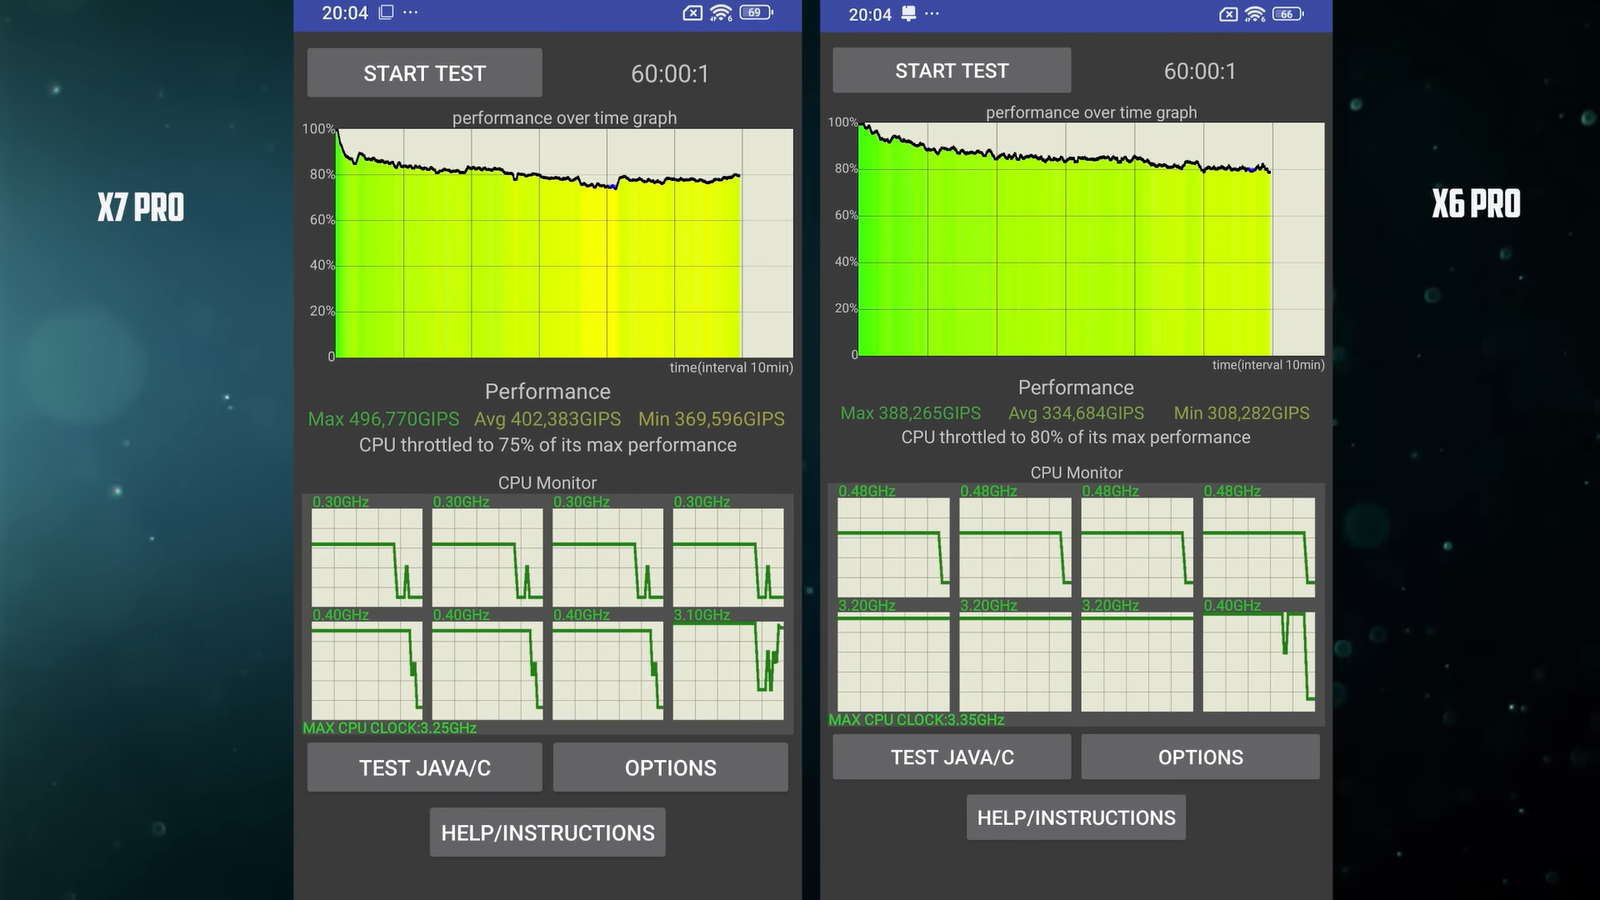Tap the 20:04 clock on X7 Pro
The width and height of the screenshot is (1600, 900).
(x=345, y=13)
